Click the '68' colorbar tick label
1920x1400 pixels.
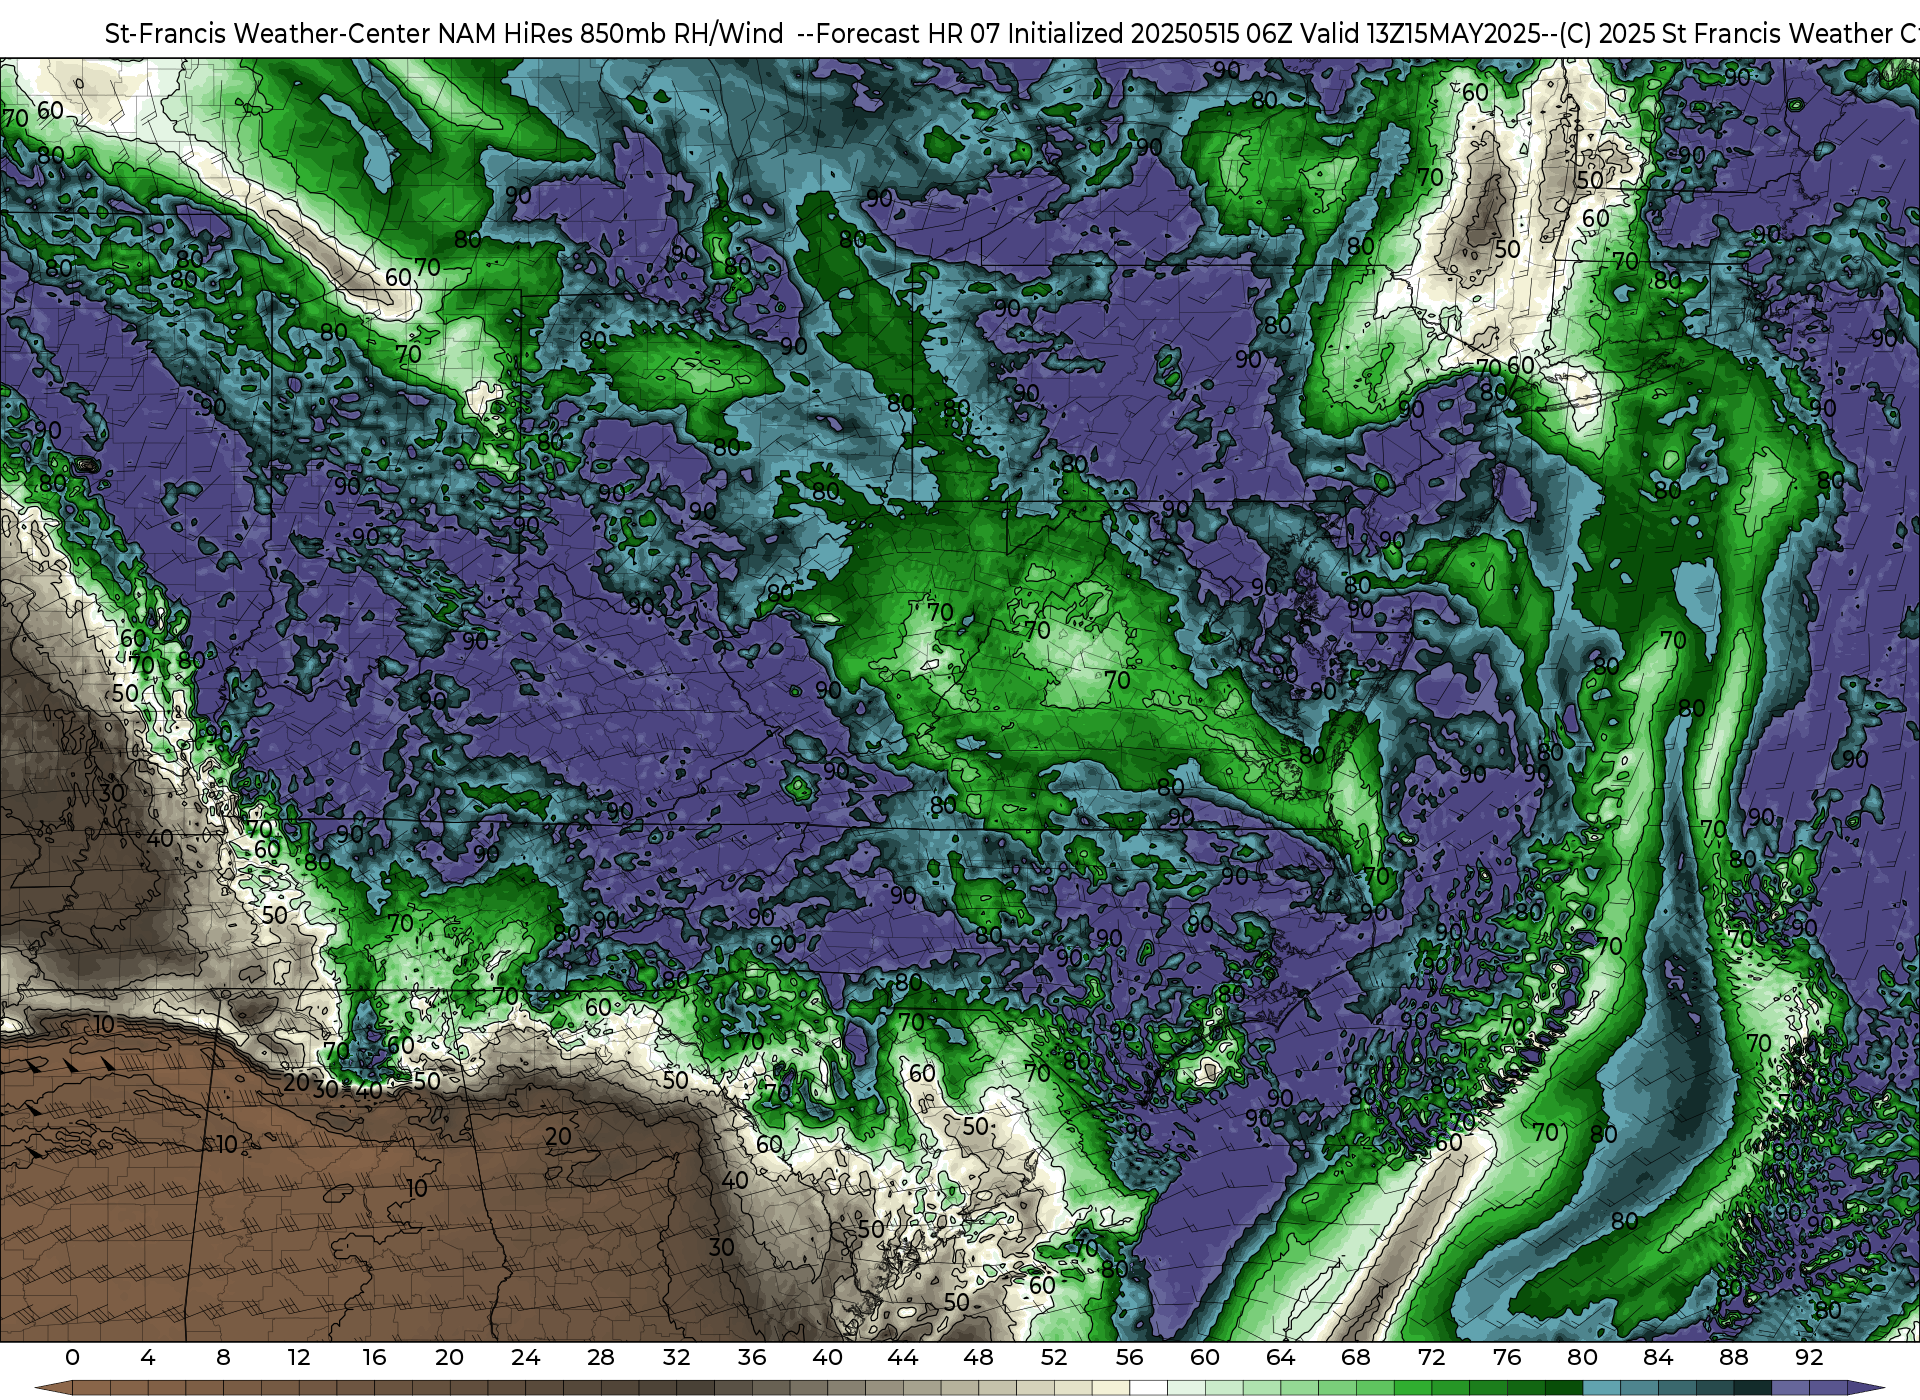(x=1356, y=1357)
